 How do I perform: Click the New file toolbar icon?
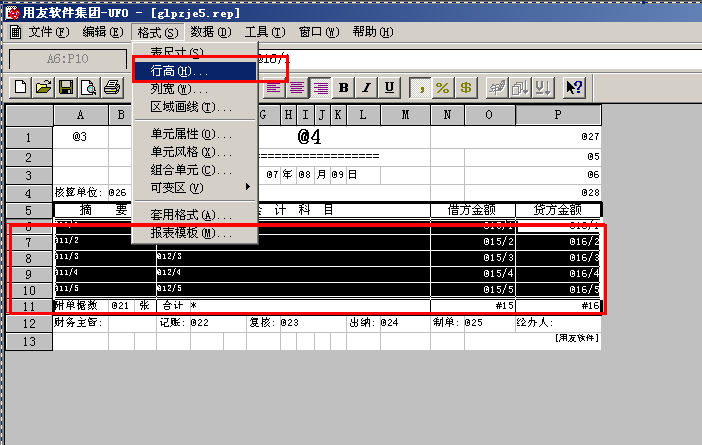click(20, 88)
